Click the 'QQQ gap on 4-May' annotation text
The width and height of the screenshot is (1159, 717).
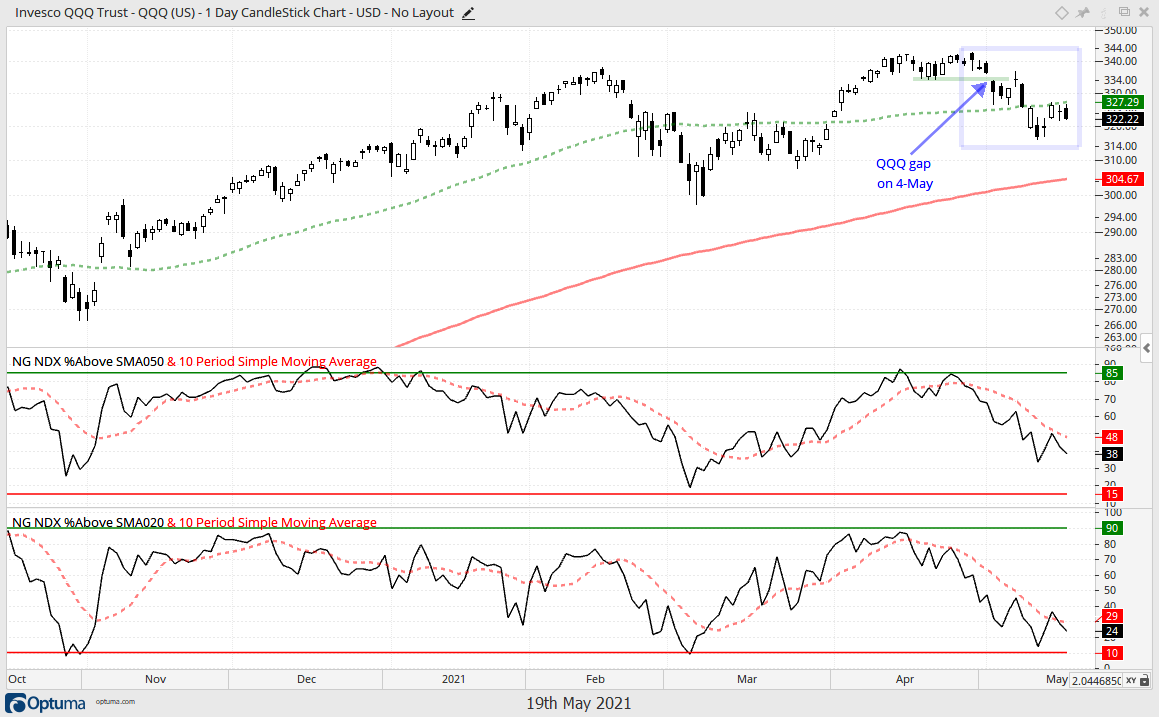pyautogui.click(x=904, y=174)
